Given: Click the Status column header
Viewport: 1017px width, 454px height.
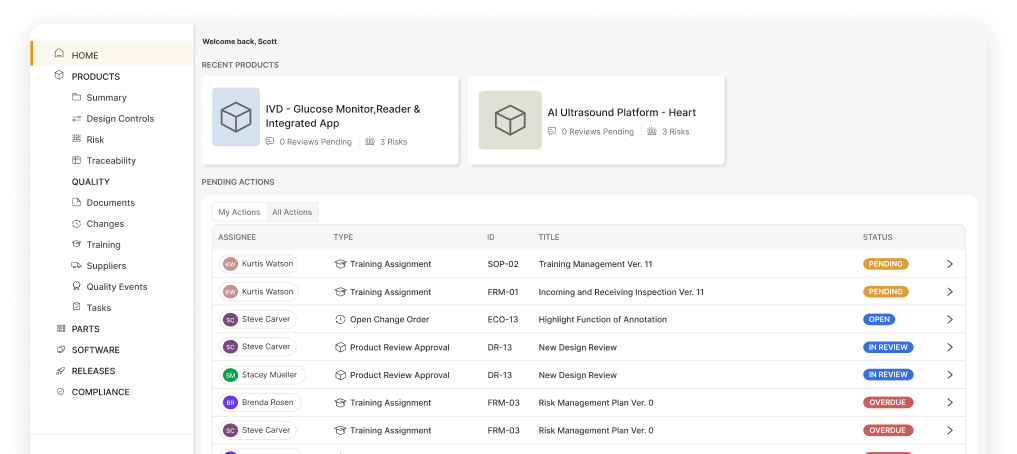Looking at the screenshot, I should [x=877, y=237].
